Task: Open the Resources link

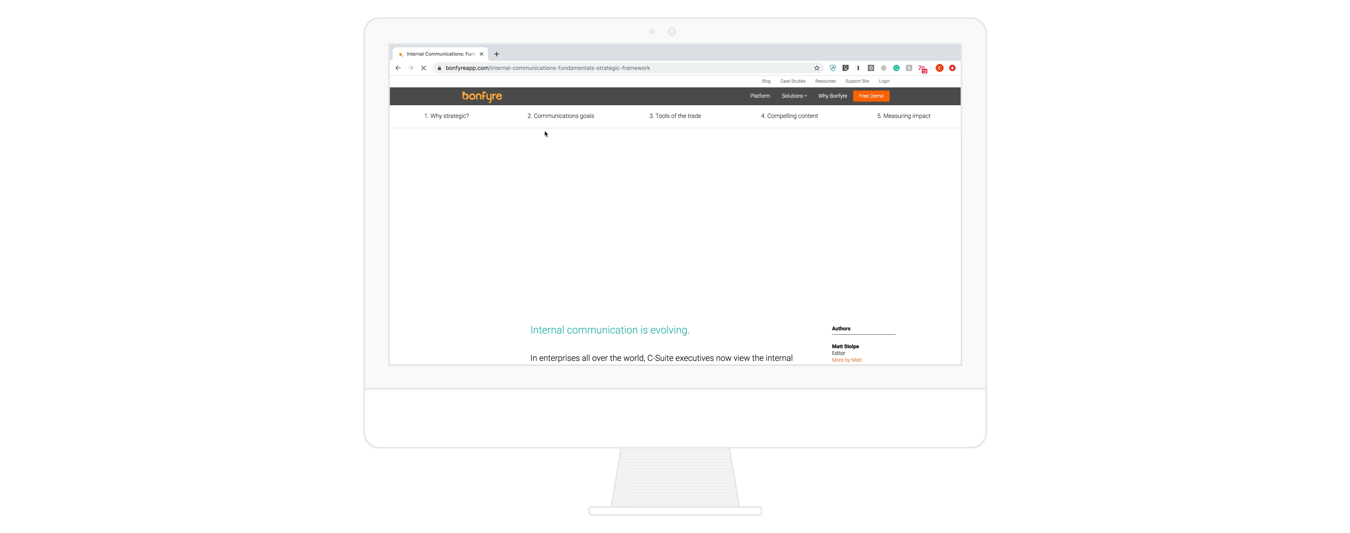Action: click(x=825, y=81)
